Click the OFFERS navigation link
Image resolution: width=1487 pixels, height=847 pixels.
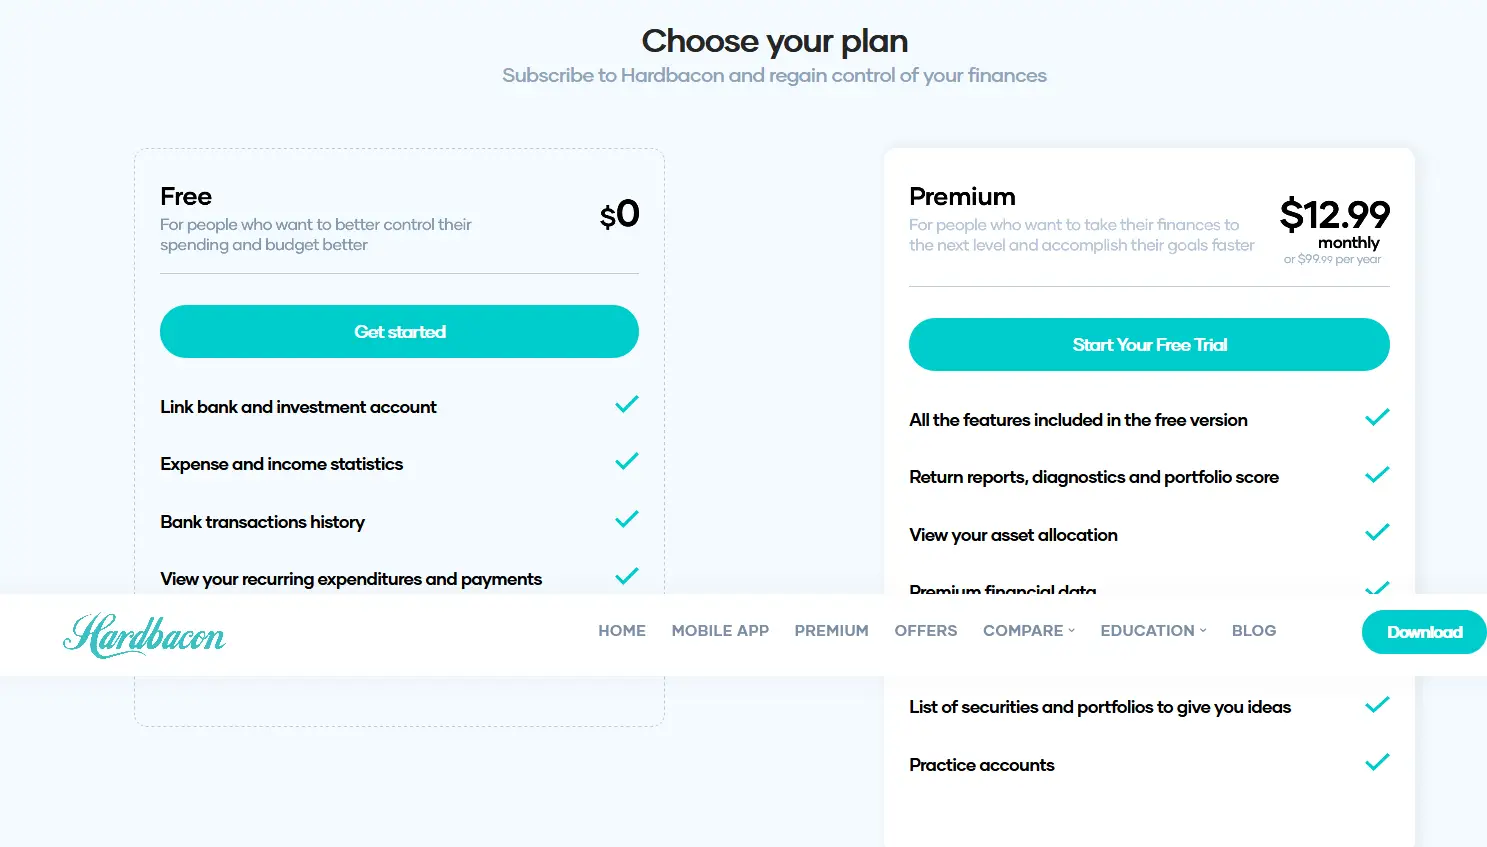(x=925, y=630)
